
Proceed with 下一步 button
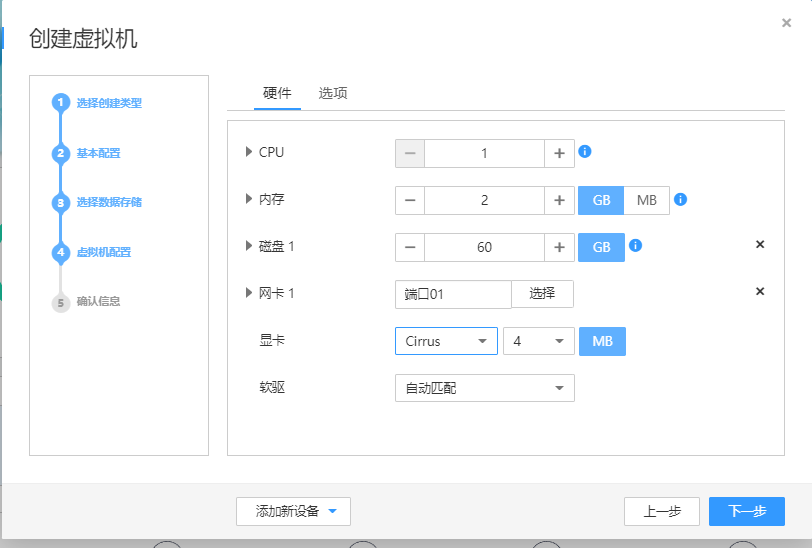coord(747,511)
